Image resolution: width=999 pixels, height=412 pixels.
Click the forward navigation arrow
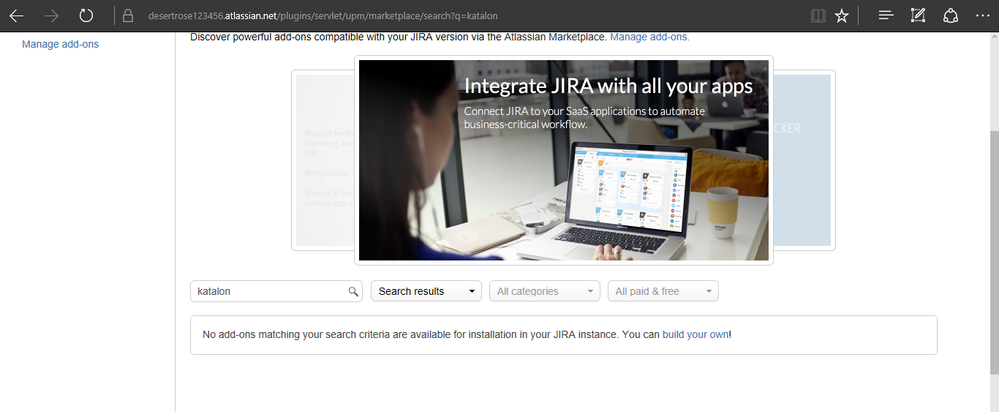[51, 16]
